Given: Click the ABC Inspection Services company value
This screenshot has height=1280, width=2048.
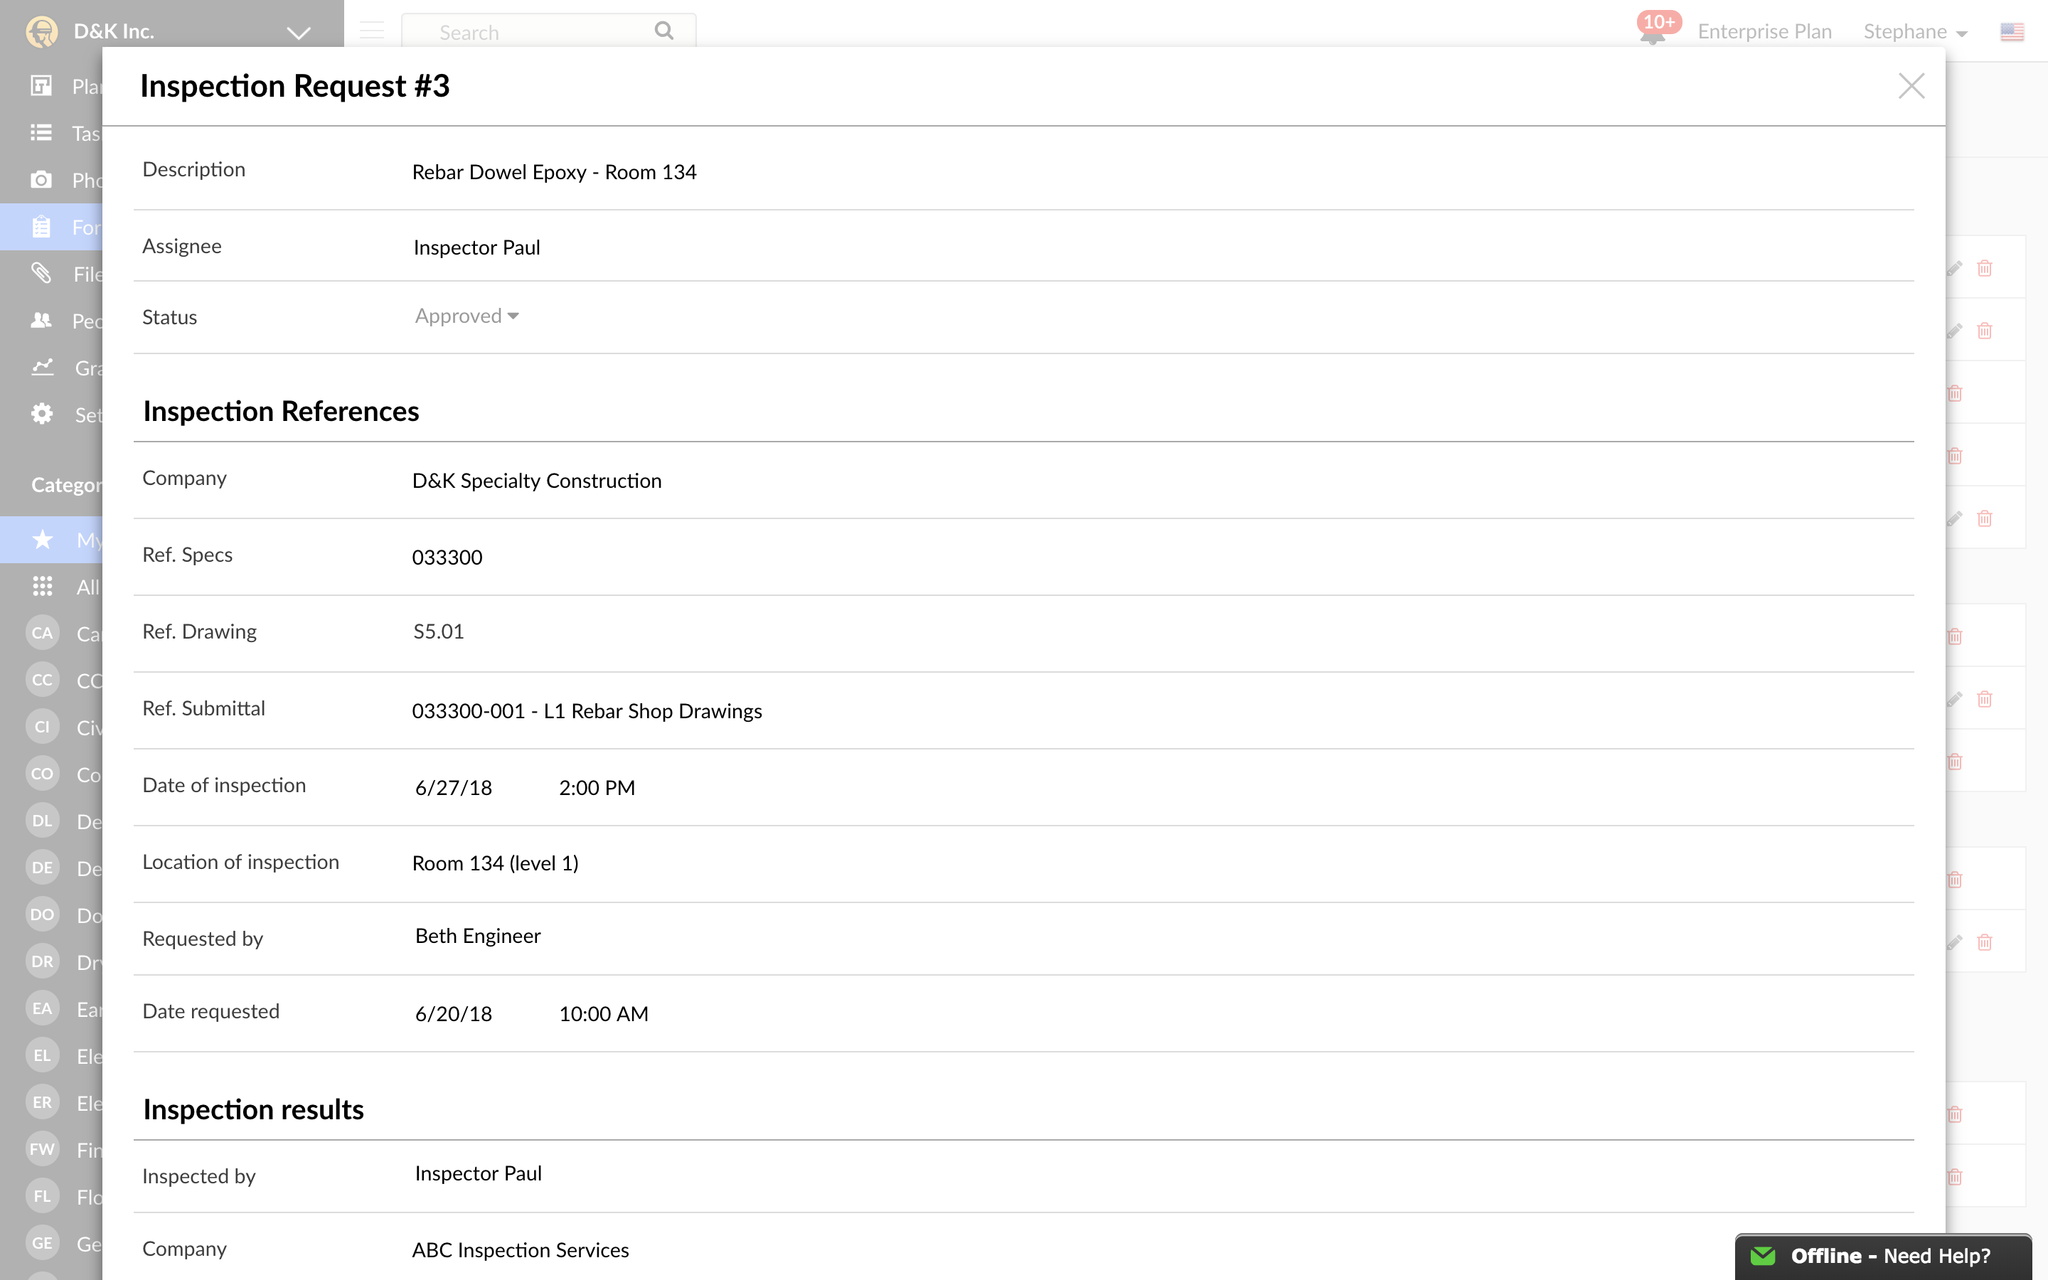Looking at the screenshot, I should [x=520, y=1251].
